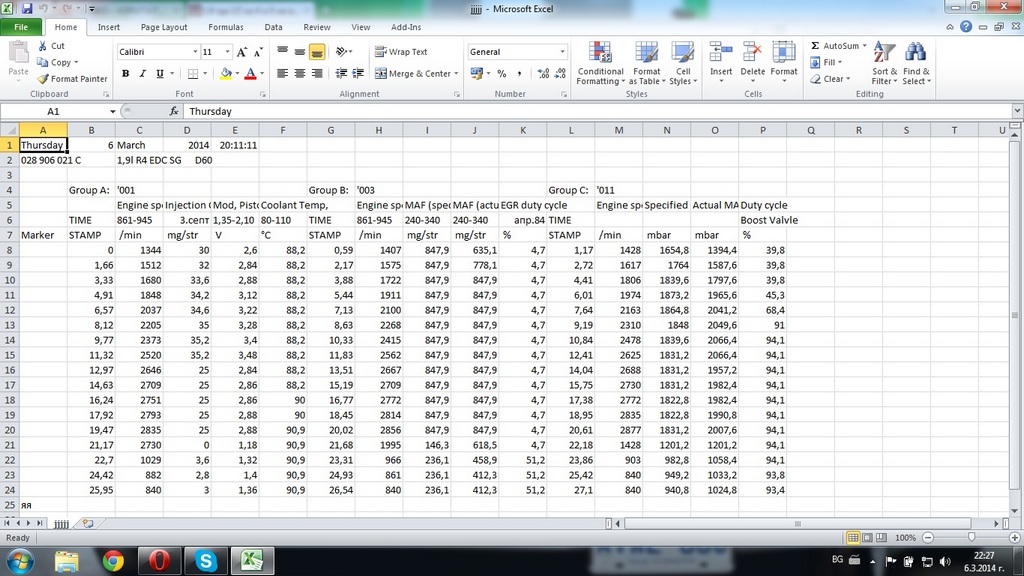Click the Insert Function fx icon

coord(174,112)
